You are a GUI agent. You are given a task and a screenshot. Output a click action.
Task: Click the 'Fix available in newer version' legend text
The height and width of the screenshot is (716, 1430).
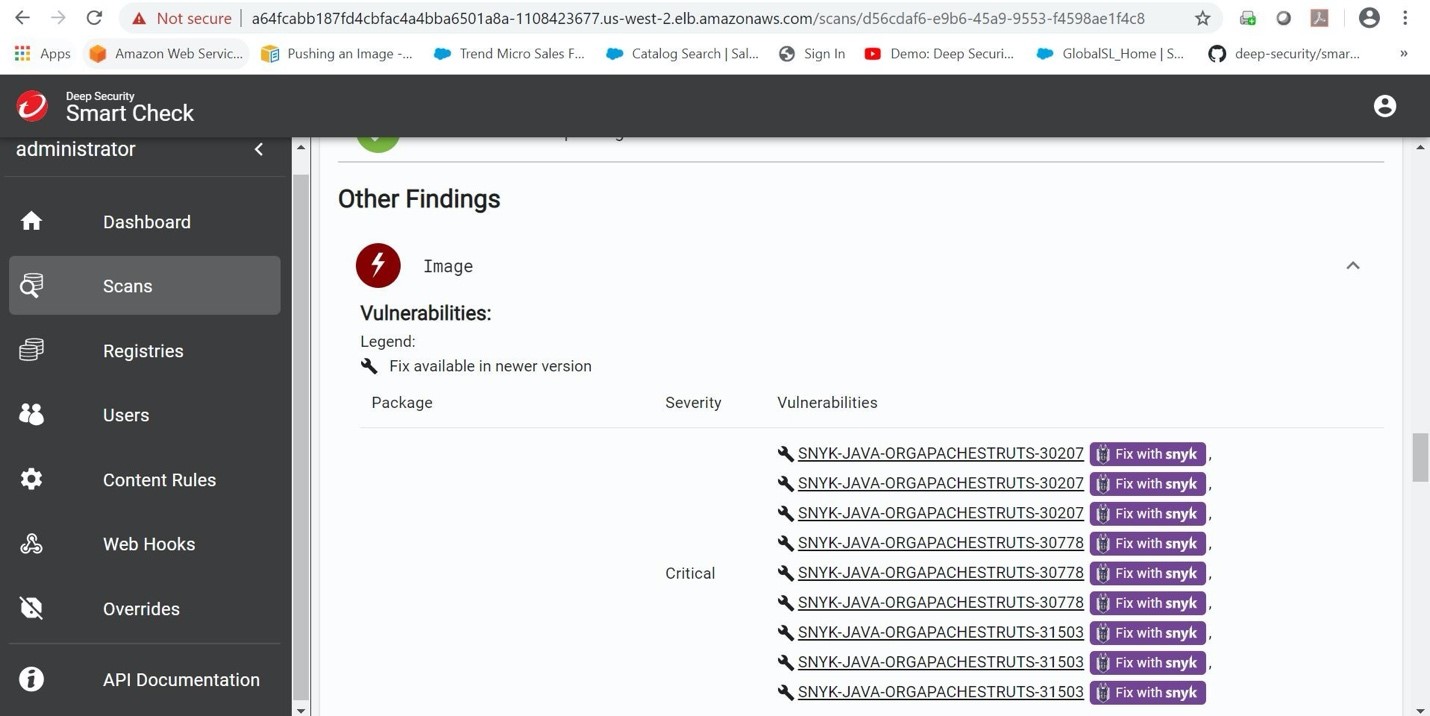tap(490, 366)
